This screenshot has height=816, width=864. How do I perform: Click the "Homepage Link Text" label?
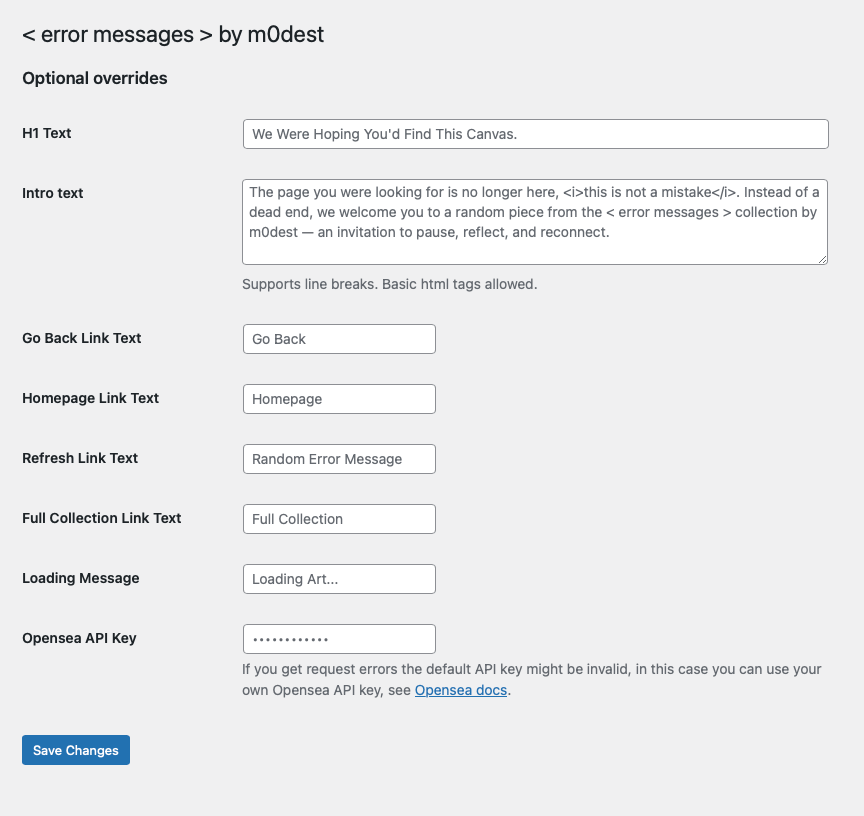(91, 398)
